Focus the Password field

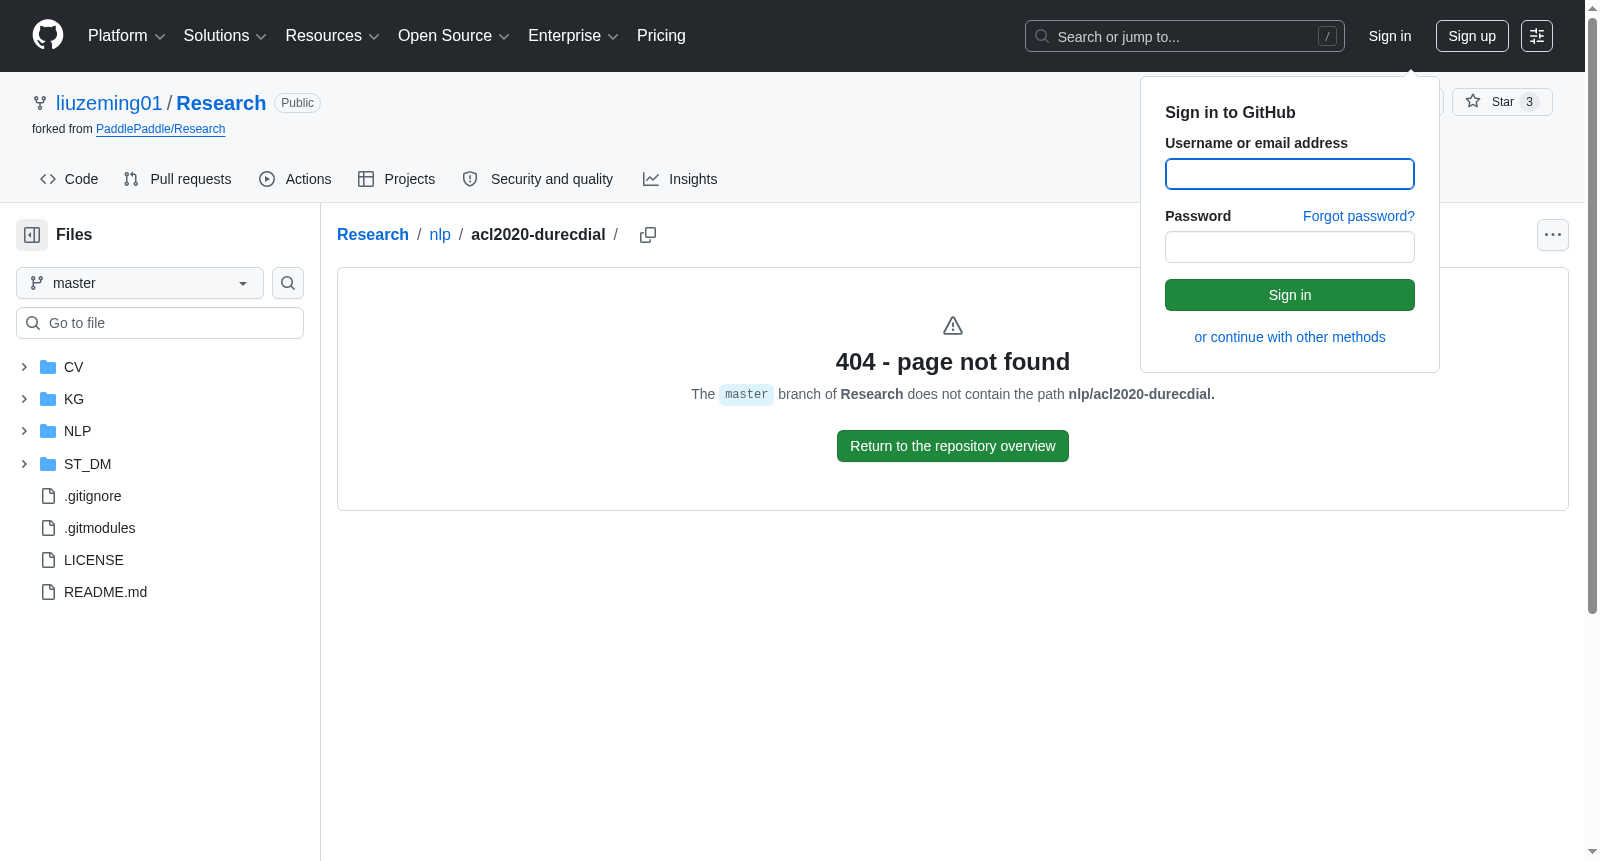point(1290,247)
